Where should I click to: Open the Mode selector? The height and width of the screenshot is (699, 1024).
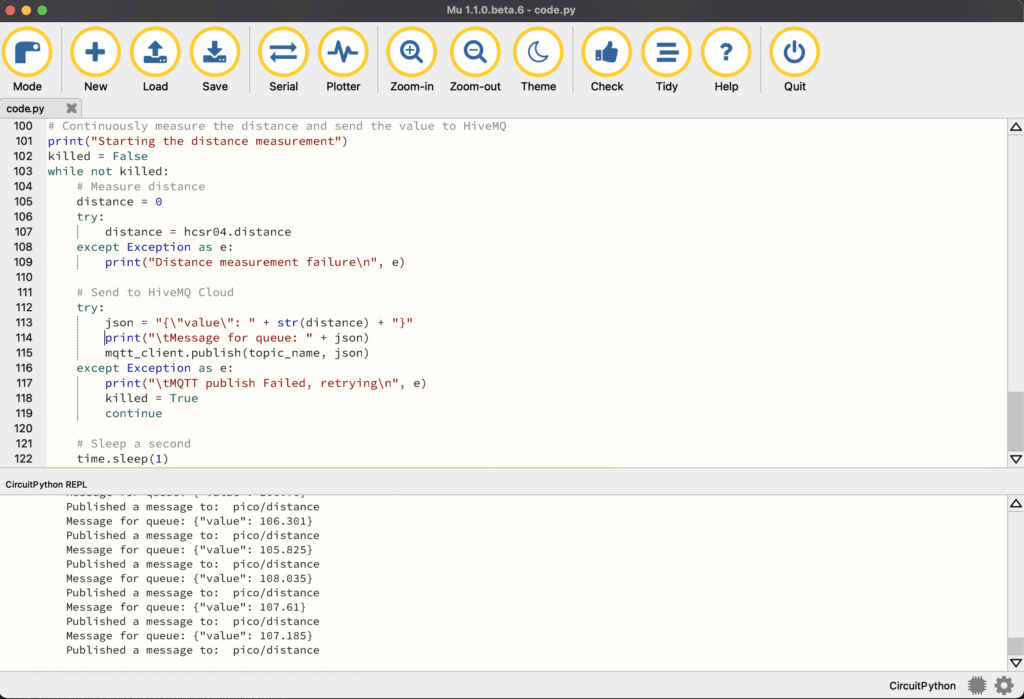point(27,59)
